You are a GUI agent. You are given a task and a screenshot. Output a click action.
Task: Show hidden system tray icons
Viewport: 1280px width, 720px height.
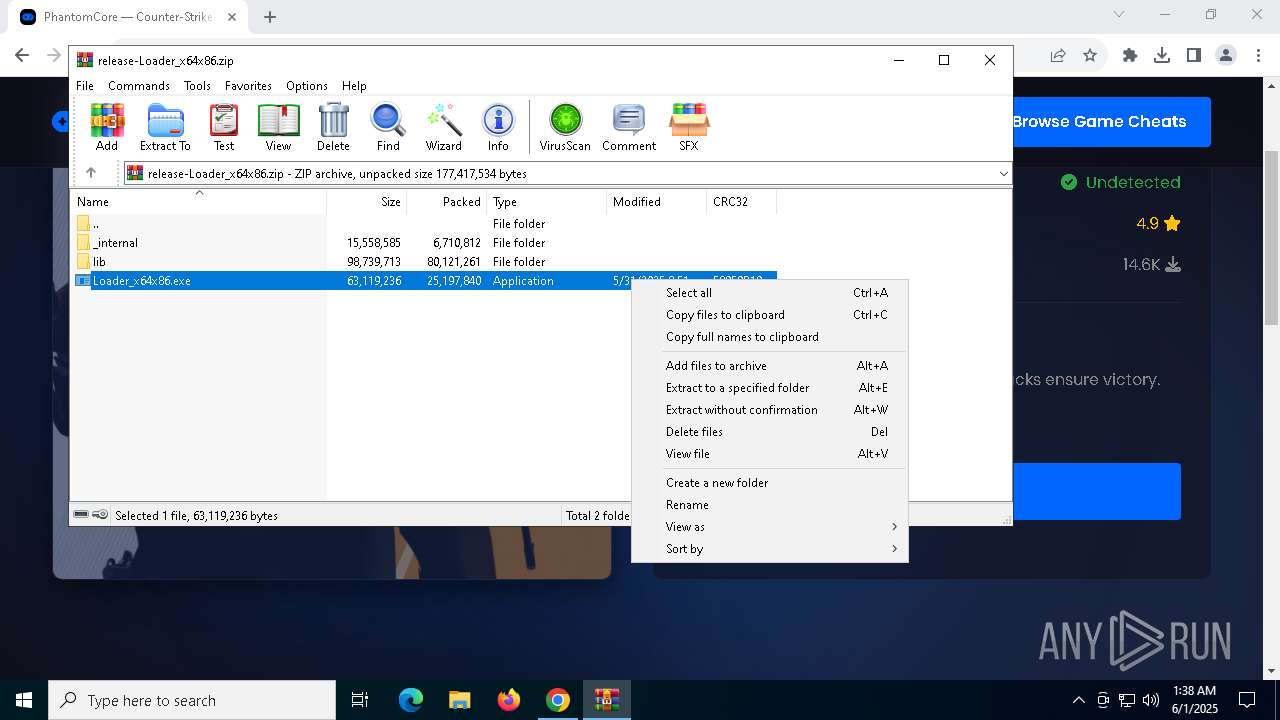(1078, 700)
